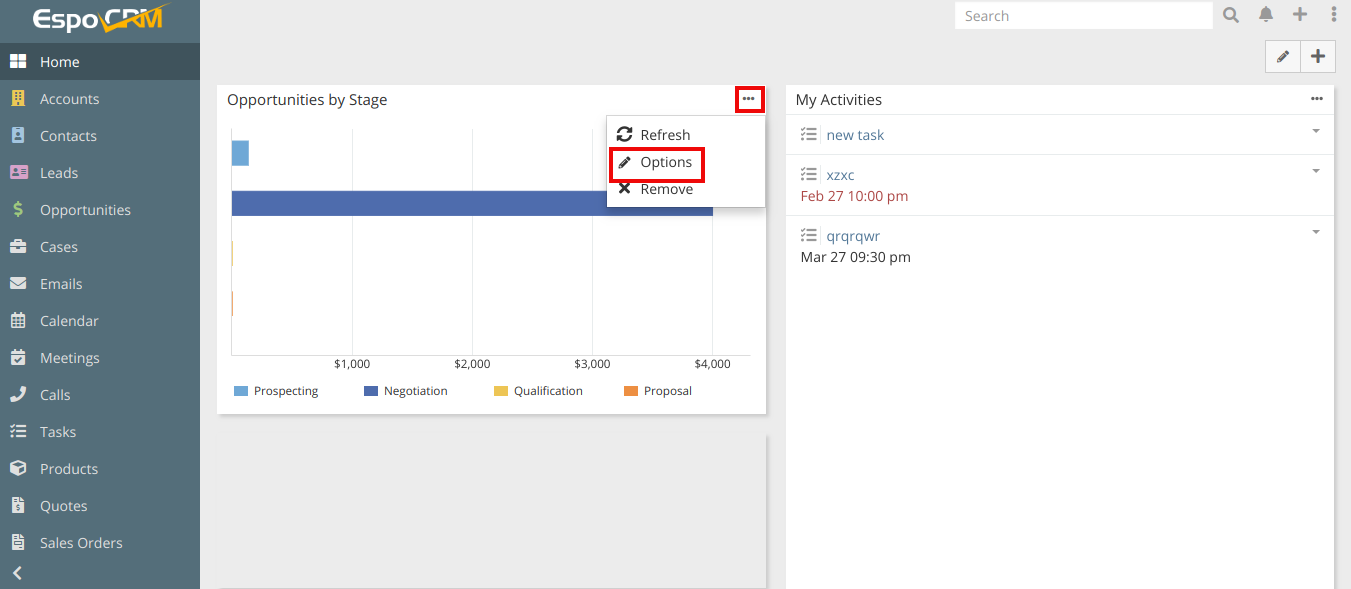Collapse the sidebar with left chevron

[x=17, y=573]
